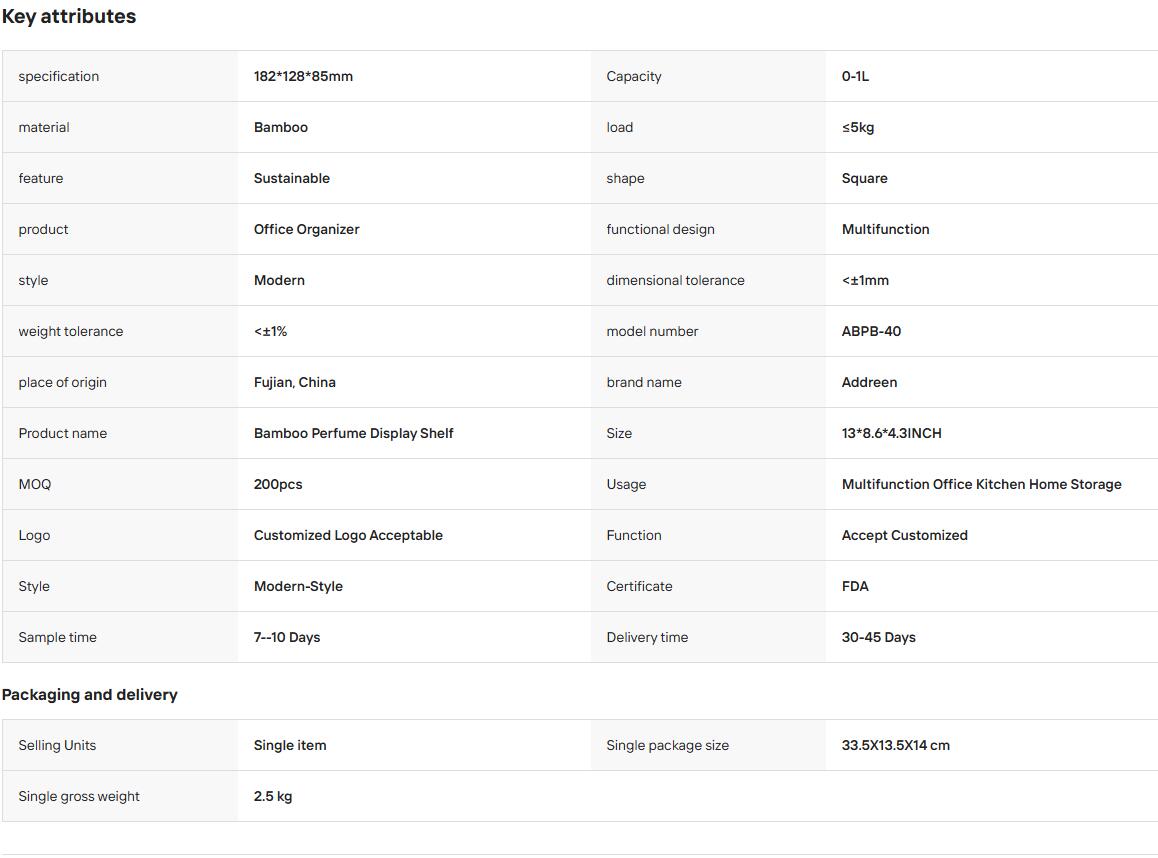This screenshot has height=858, width=1158.
Task: Select Bamboo Perfume Display Shelf text
Action: pos(354,433)
